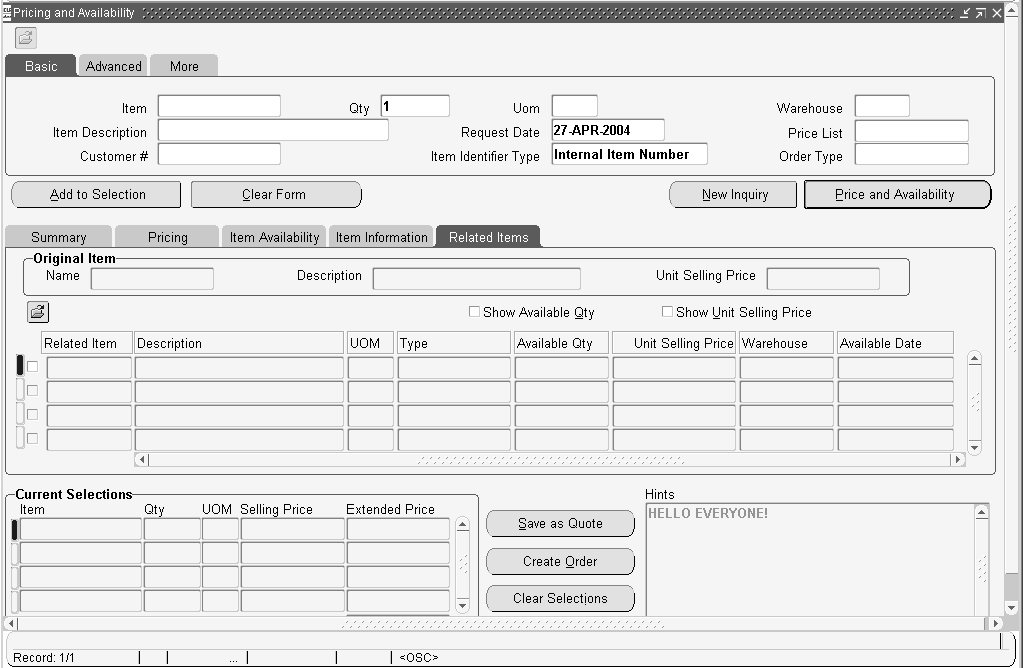Enable Show Available Qty checkbox
This screenshot has height=668, width=1023.
[x=474, y=312]
